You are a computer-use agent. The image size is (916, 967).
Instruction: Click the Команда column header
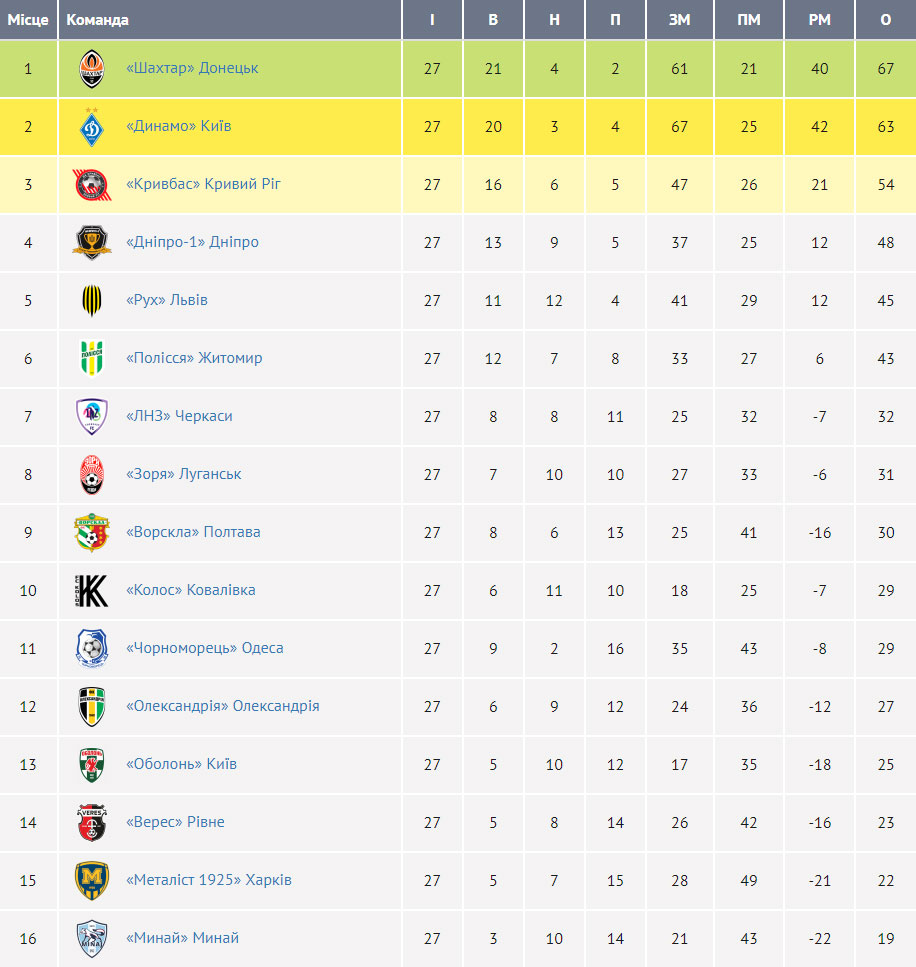[97, 20]
